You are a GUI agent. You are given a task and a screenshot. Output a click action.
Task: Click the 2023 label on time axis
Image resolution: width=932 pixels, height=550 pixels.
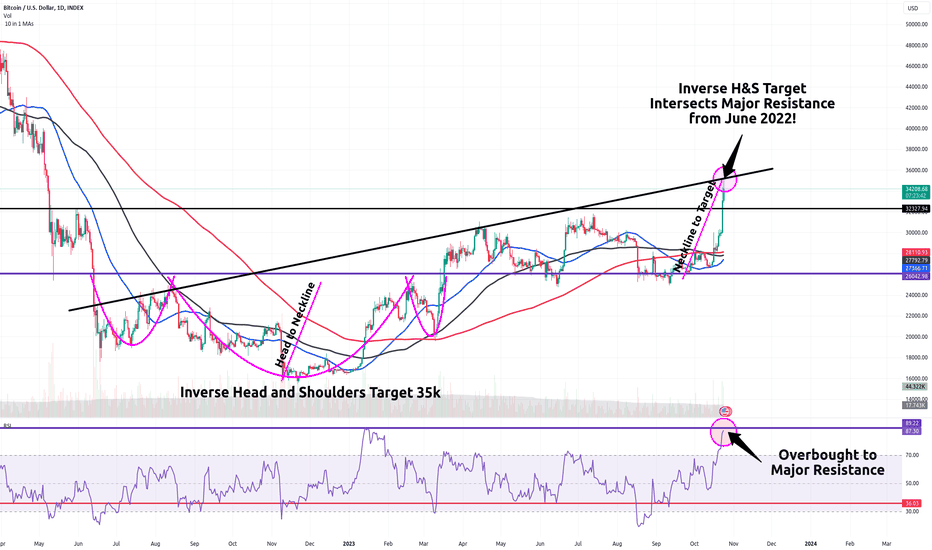349,543
